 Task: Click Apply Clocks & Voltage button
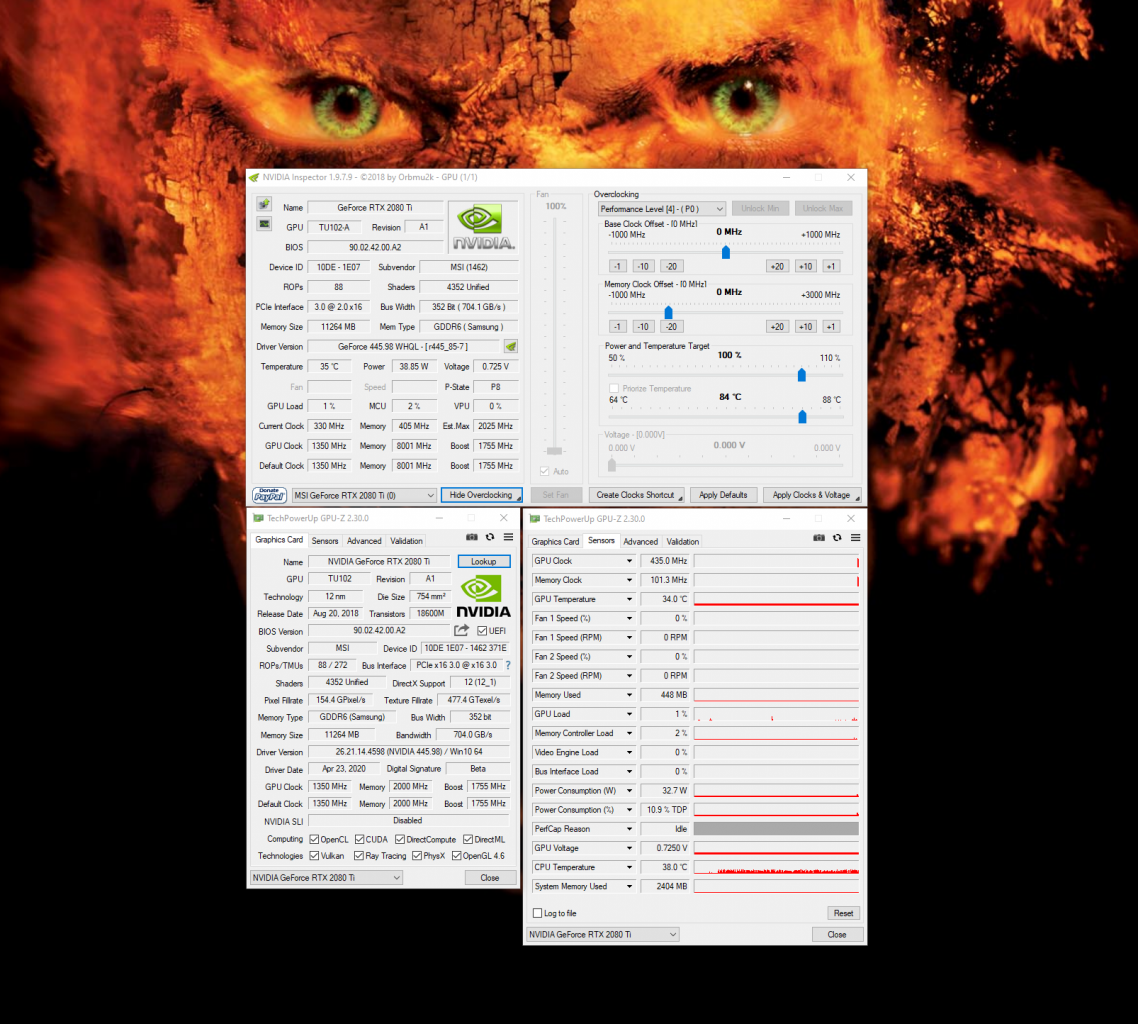click(811, 495)
